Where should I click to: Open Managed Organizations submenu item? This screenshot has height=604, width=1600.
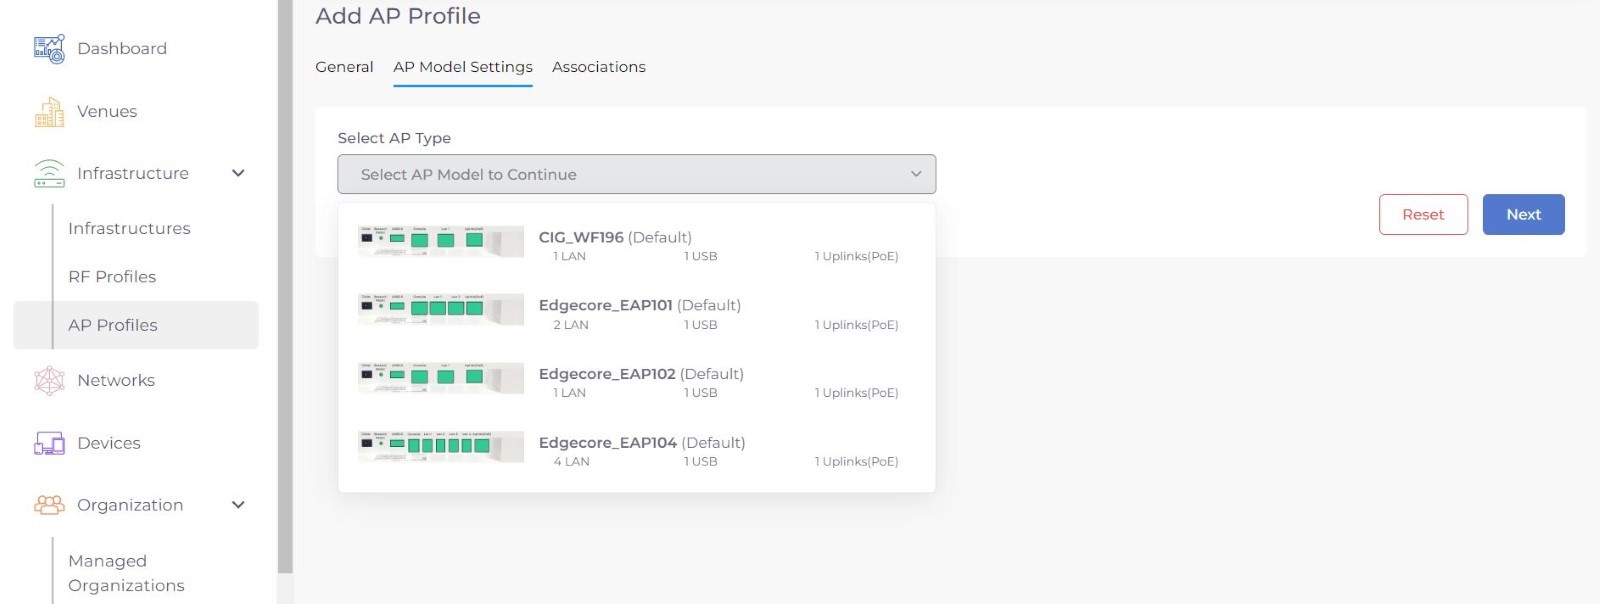[126, 573]
